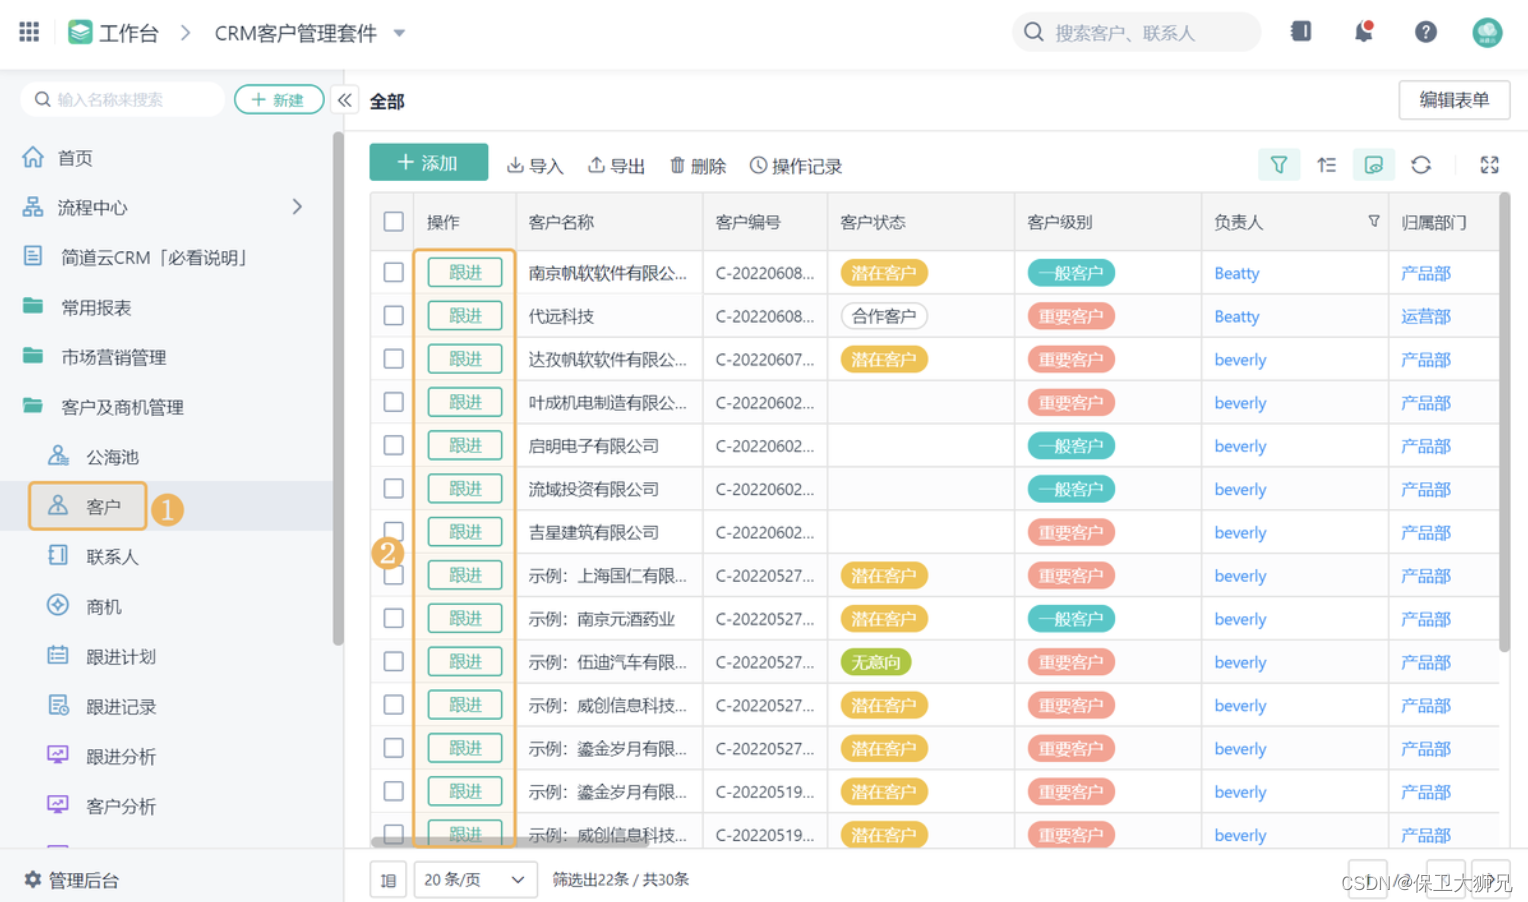Click the table vertical scrollbar

coord(1504,420)
